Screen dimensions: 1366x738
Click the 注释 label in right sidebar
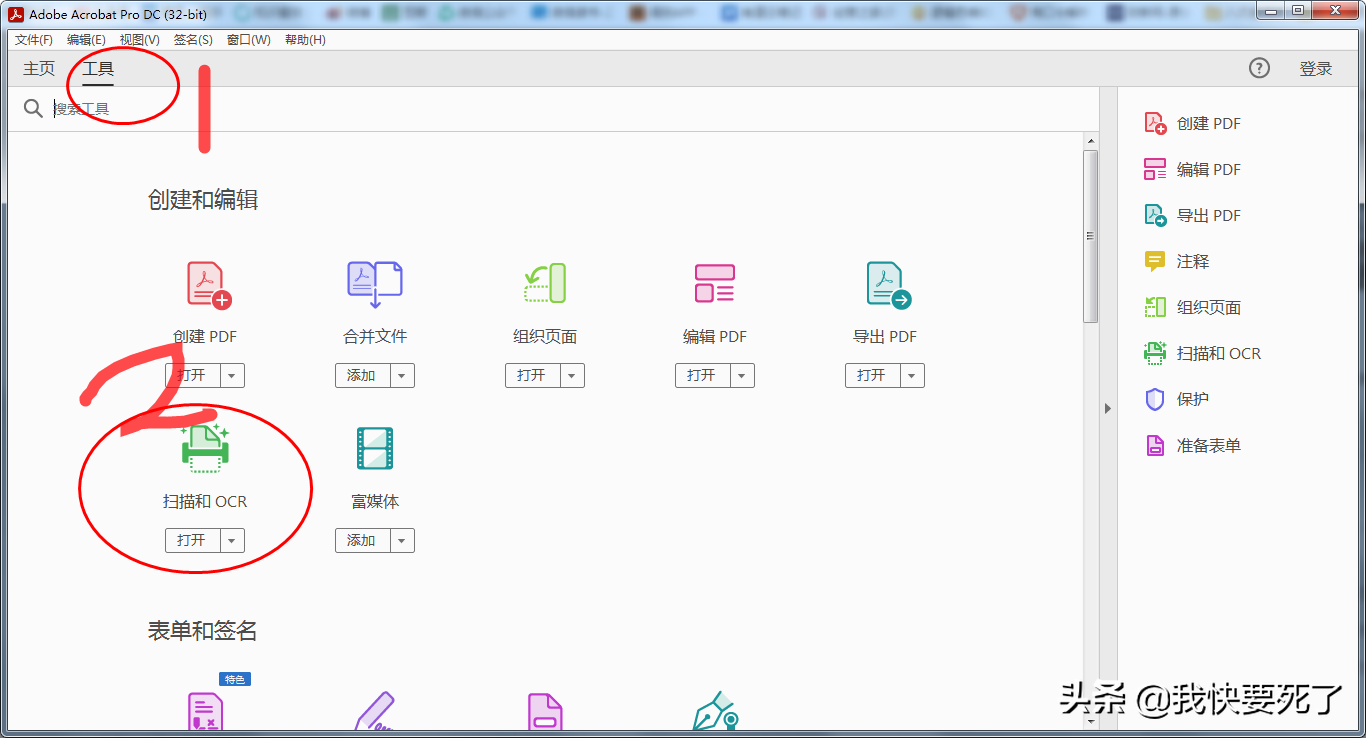point(1193,261)
